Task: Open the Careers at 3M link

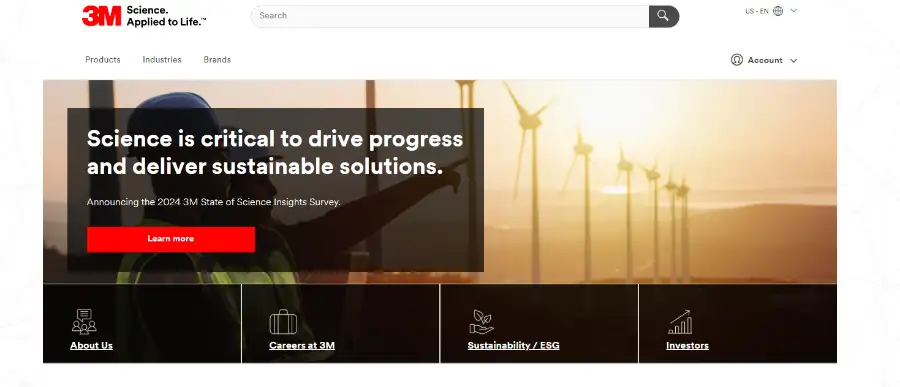Action: (302, 346)
